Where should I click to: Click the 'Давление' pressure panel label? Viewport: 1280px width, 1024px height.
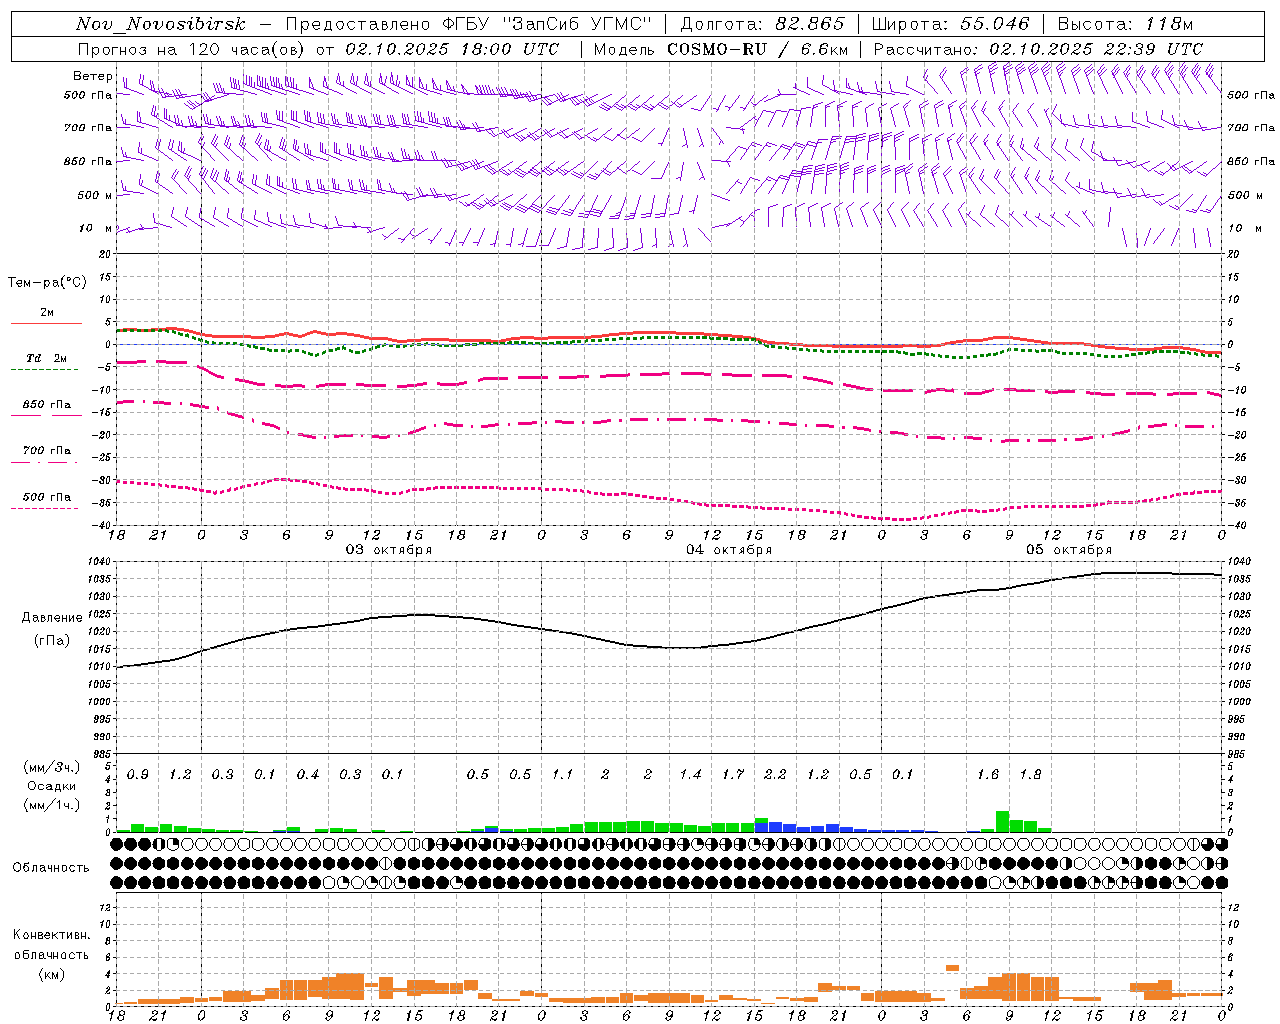(x=51, y=618)
